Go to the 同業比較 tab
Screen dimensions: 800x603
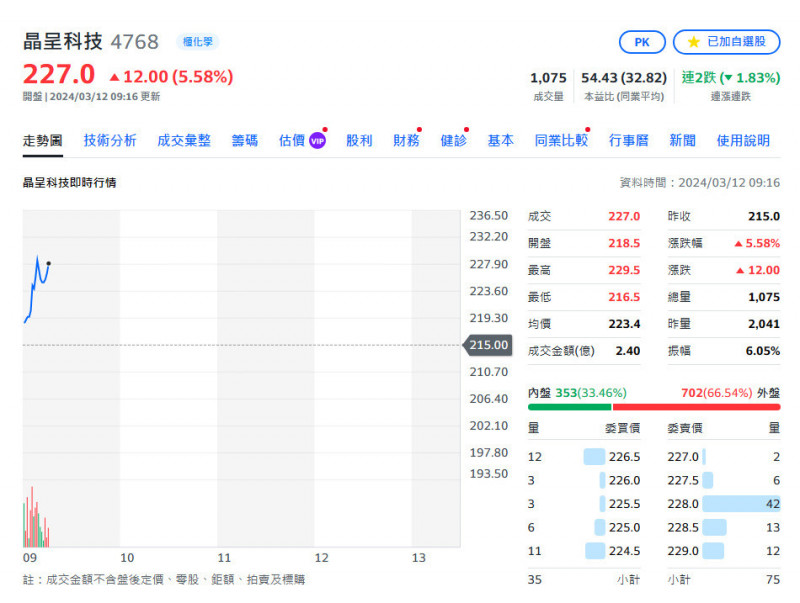[561, 140]
